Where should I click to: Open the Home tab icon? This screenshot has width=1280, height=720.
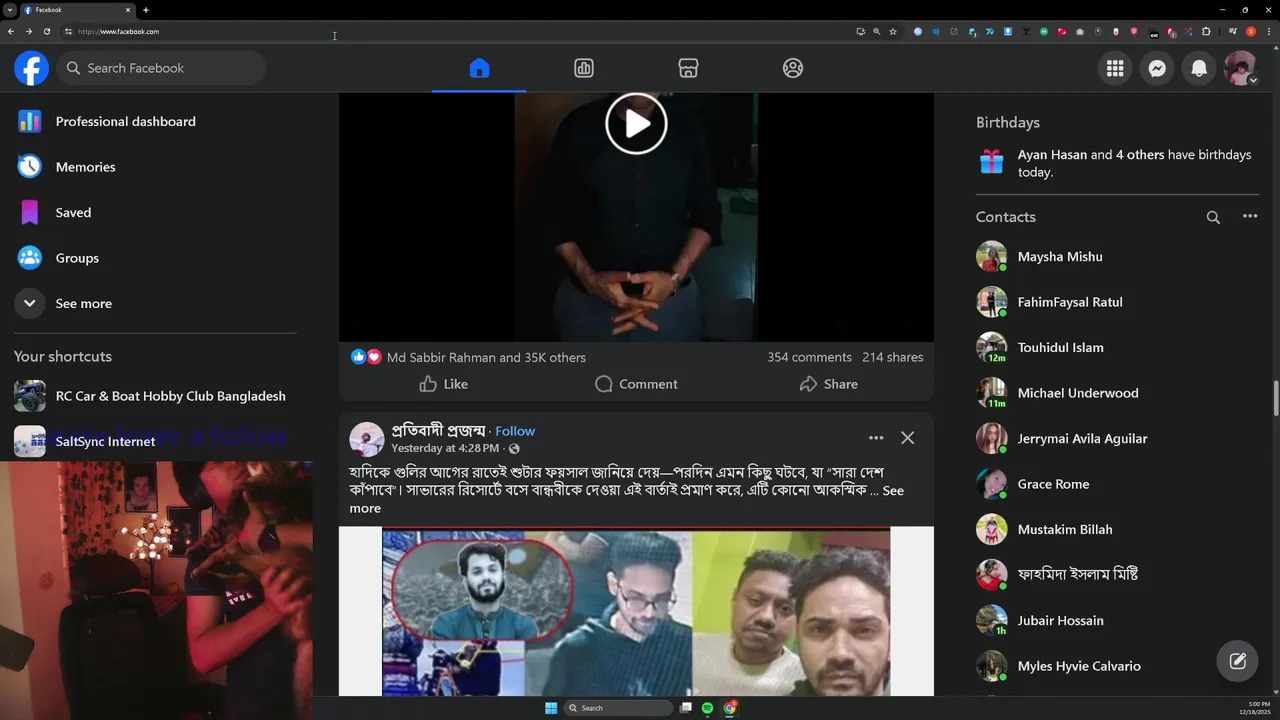(x=479, y=68)
